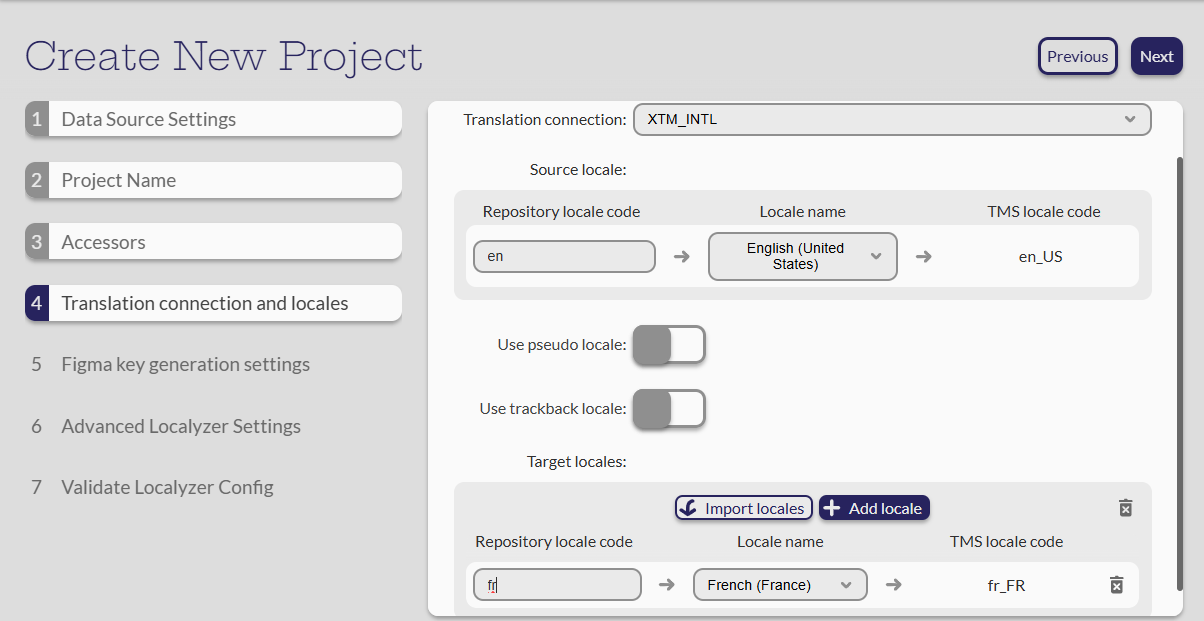This screenshot has height=621, width=1204.
Task: Open the Translation connection XTM_INTL dropdown
Action: (892, 120)
